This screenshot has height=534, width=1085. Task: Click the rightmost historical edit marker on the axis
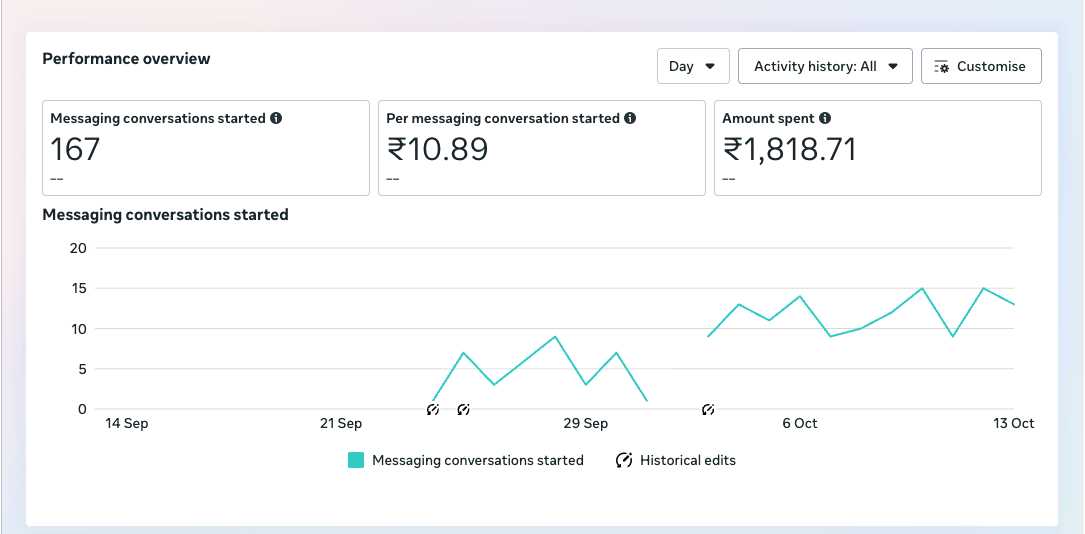point(708,409)
